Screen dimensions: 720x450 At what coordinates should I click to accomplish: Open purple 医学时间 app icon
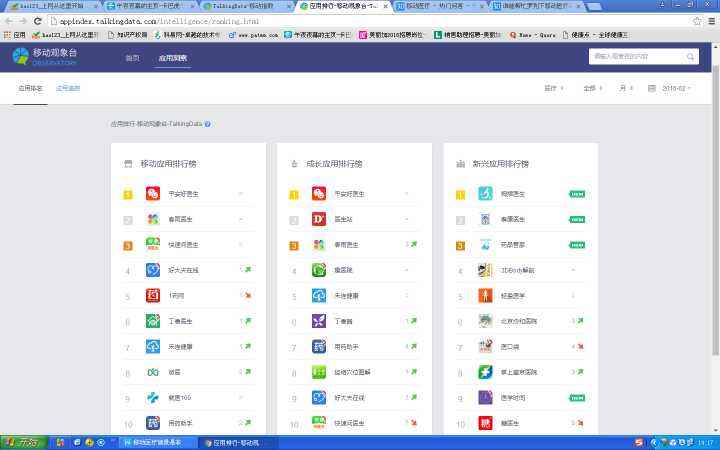point(485,397)
